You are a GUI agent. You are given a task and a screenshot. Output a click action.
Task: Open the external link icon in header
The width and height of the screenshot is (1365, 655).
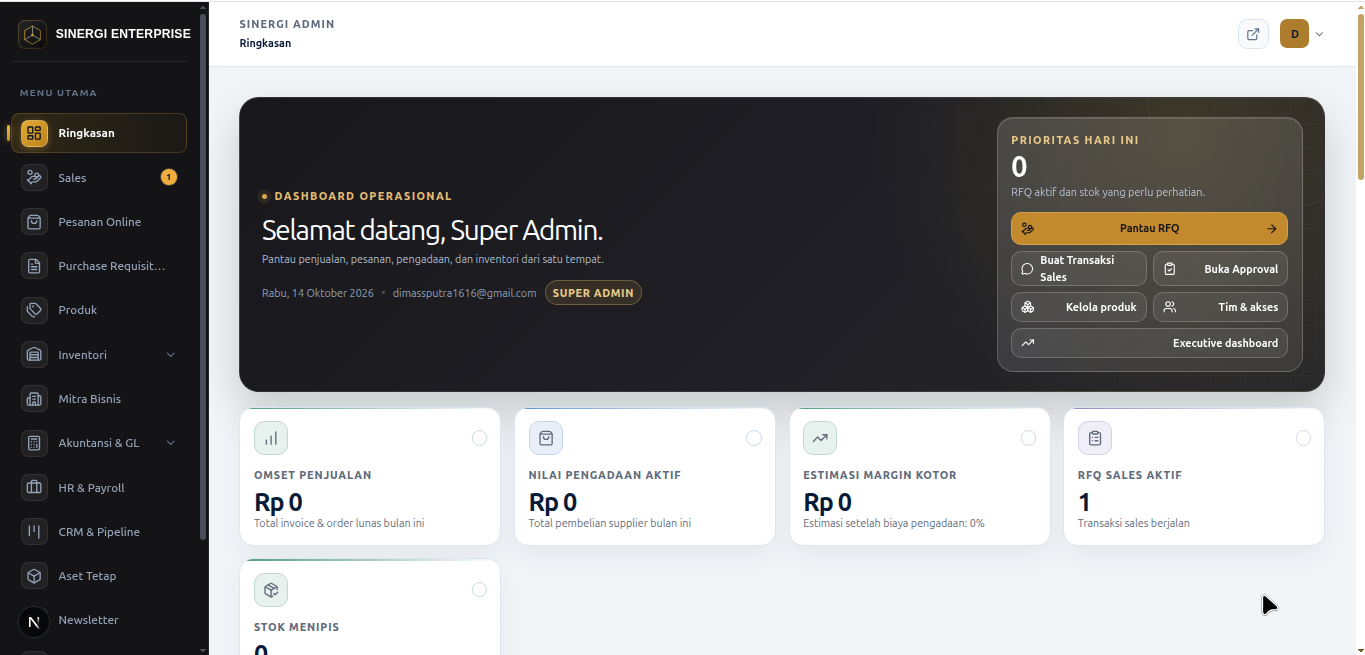[1253, 34]
